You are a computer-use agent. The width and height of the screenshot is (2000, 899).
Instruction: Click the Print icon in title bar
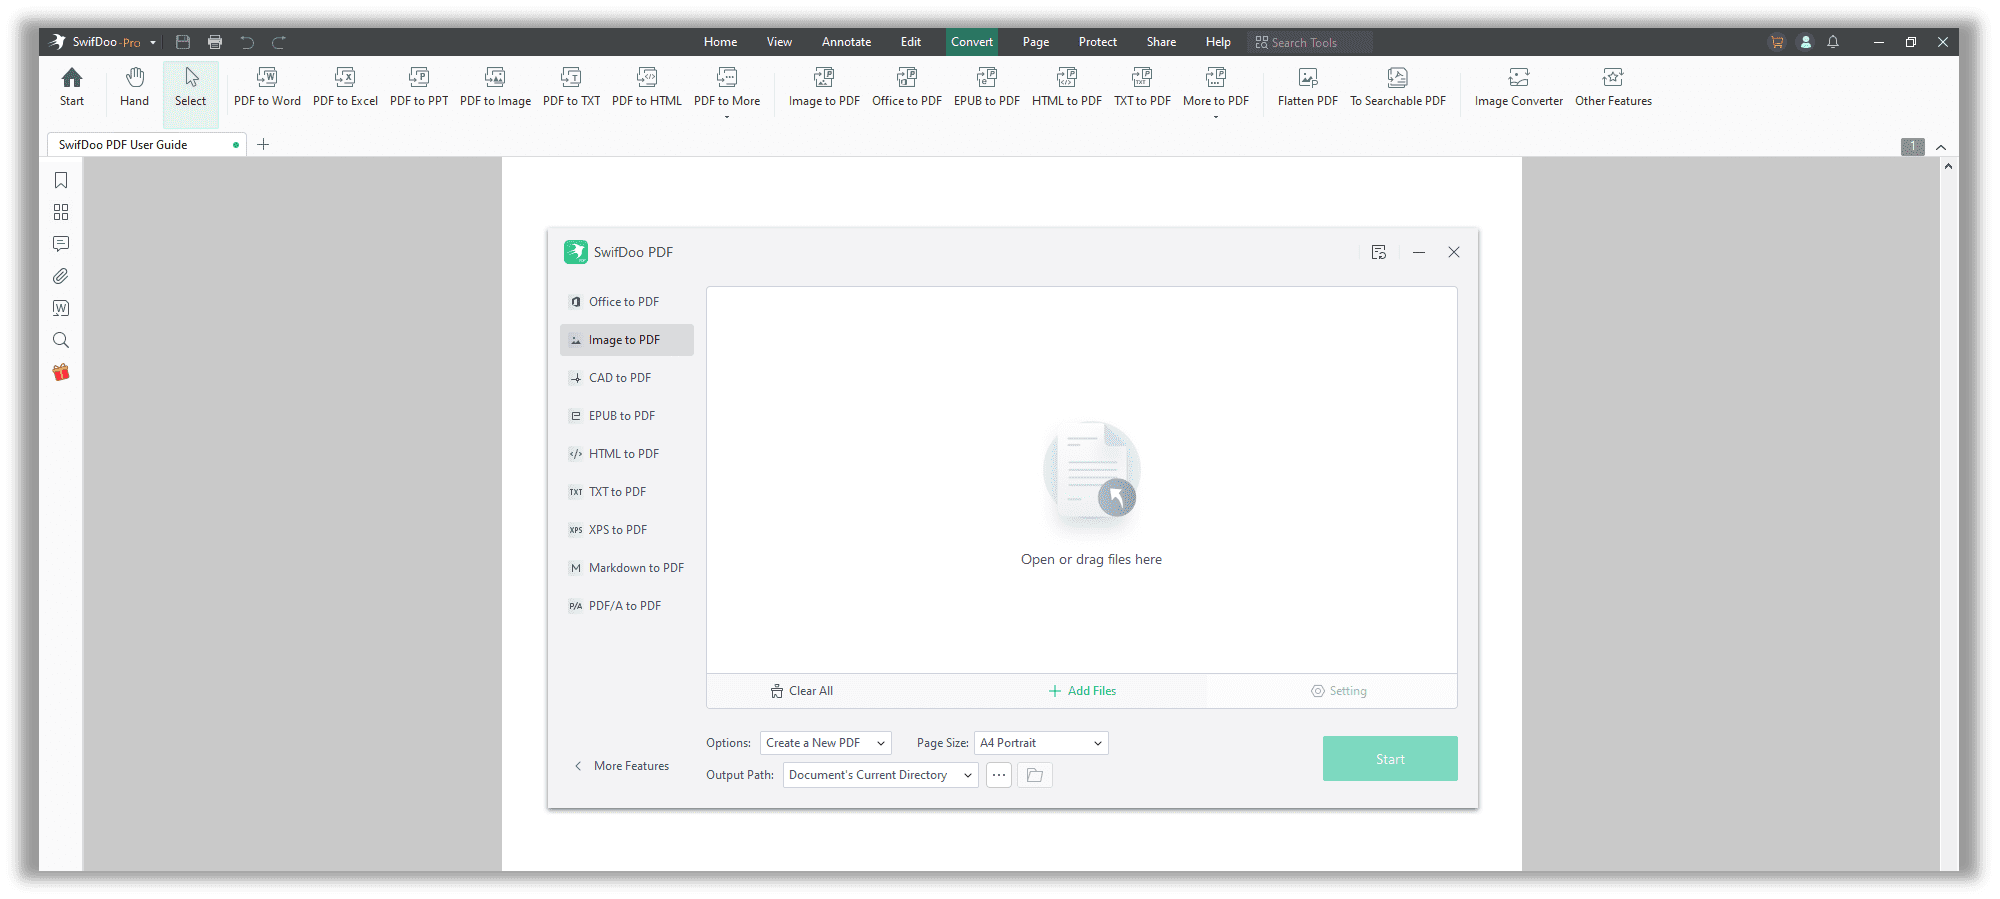pyautogui.click(x=215, y=42)
